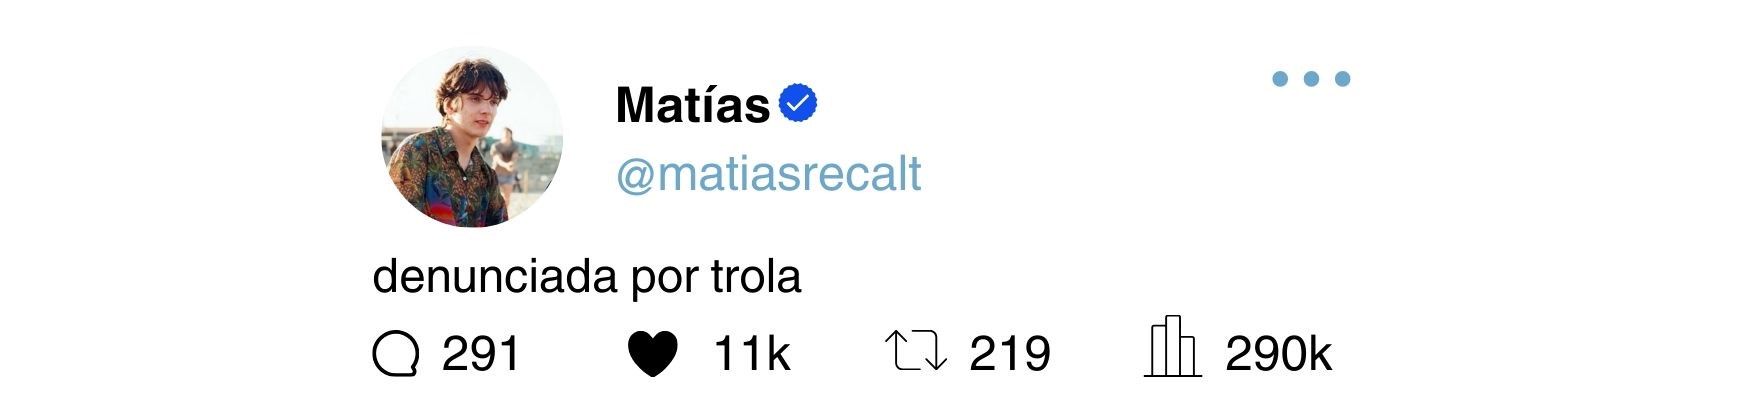Click the tweet text 'denunciada por trola'

pos(587,277)
